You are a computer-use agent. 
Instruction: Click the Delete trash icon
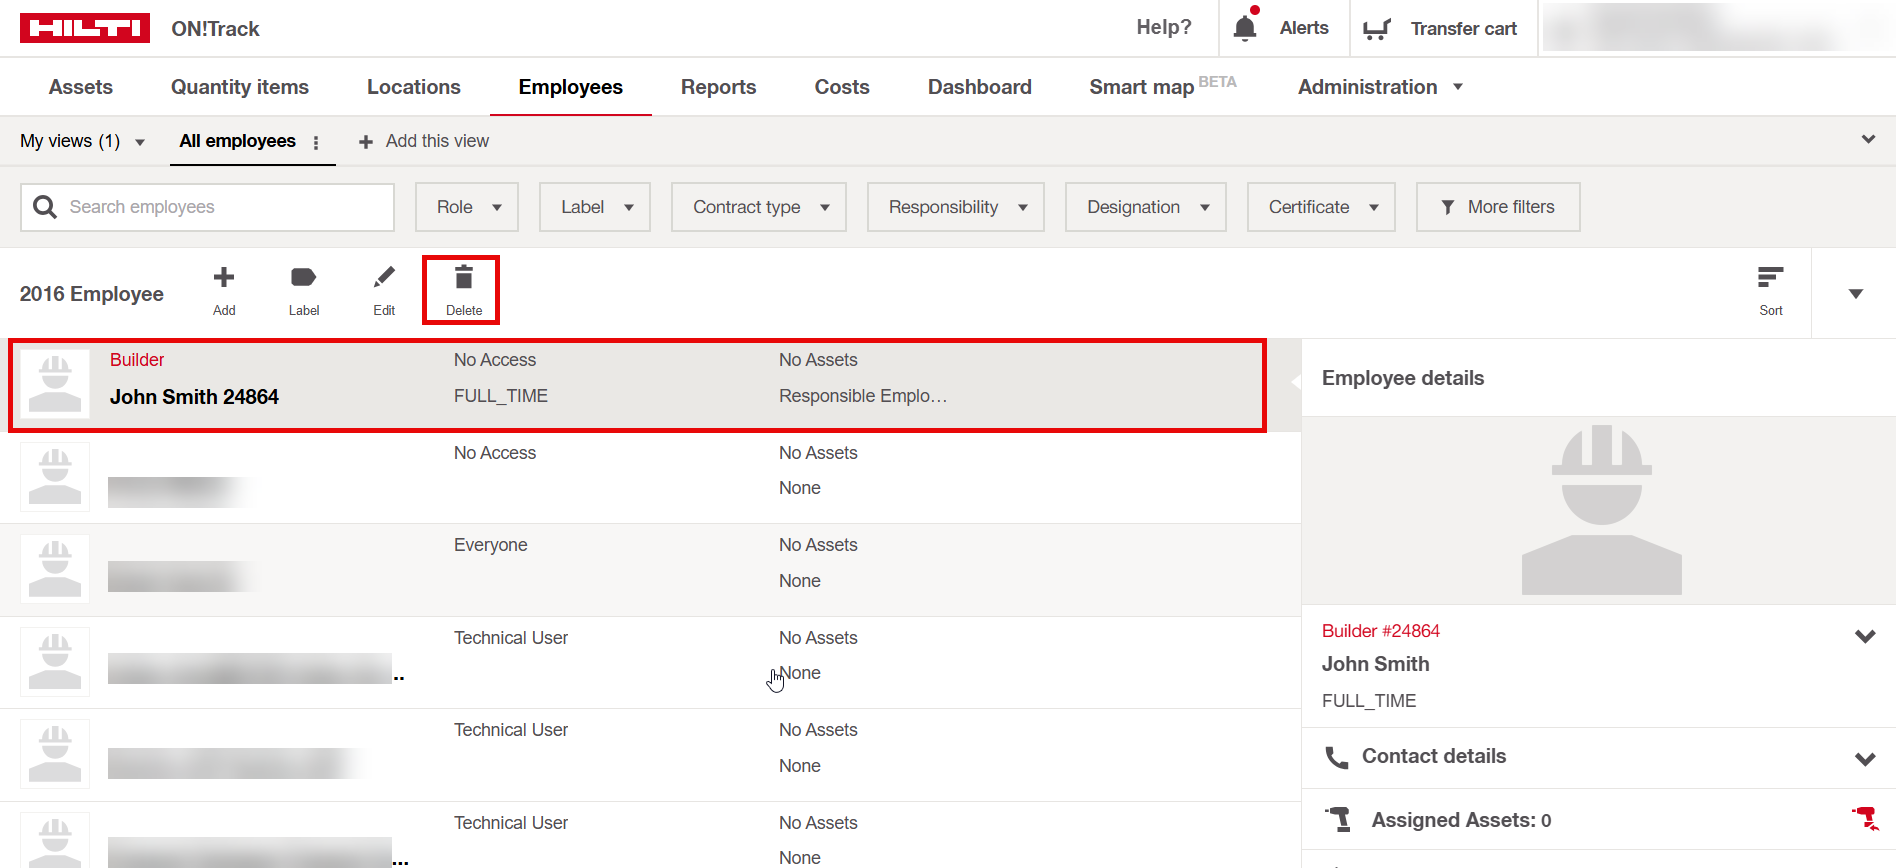(x=463, y=279)
